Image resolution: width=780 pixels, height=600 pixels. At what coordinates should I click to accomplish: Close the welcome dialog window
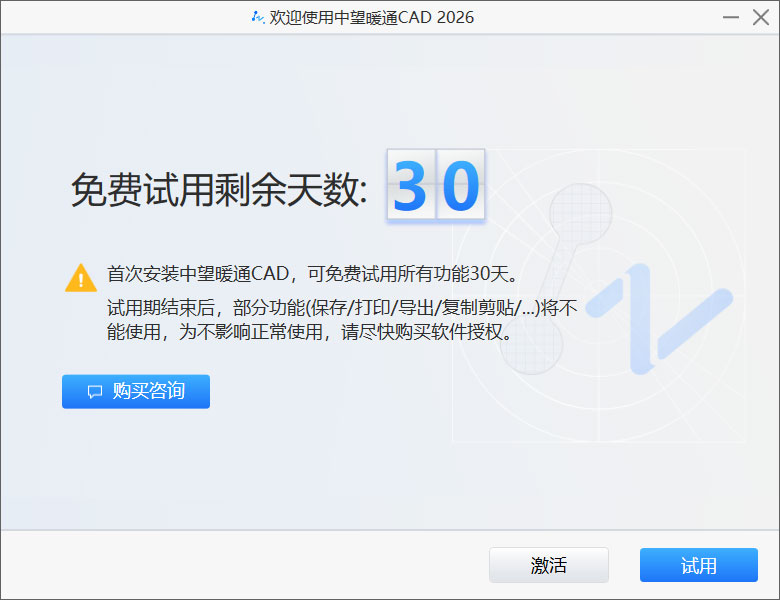pyautogui.click(x=761, y=17)
